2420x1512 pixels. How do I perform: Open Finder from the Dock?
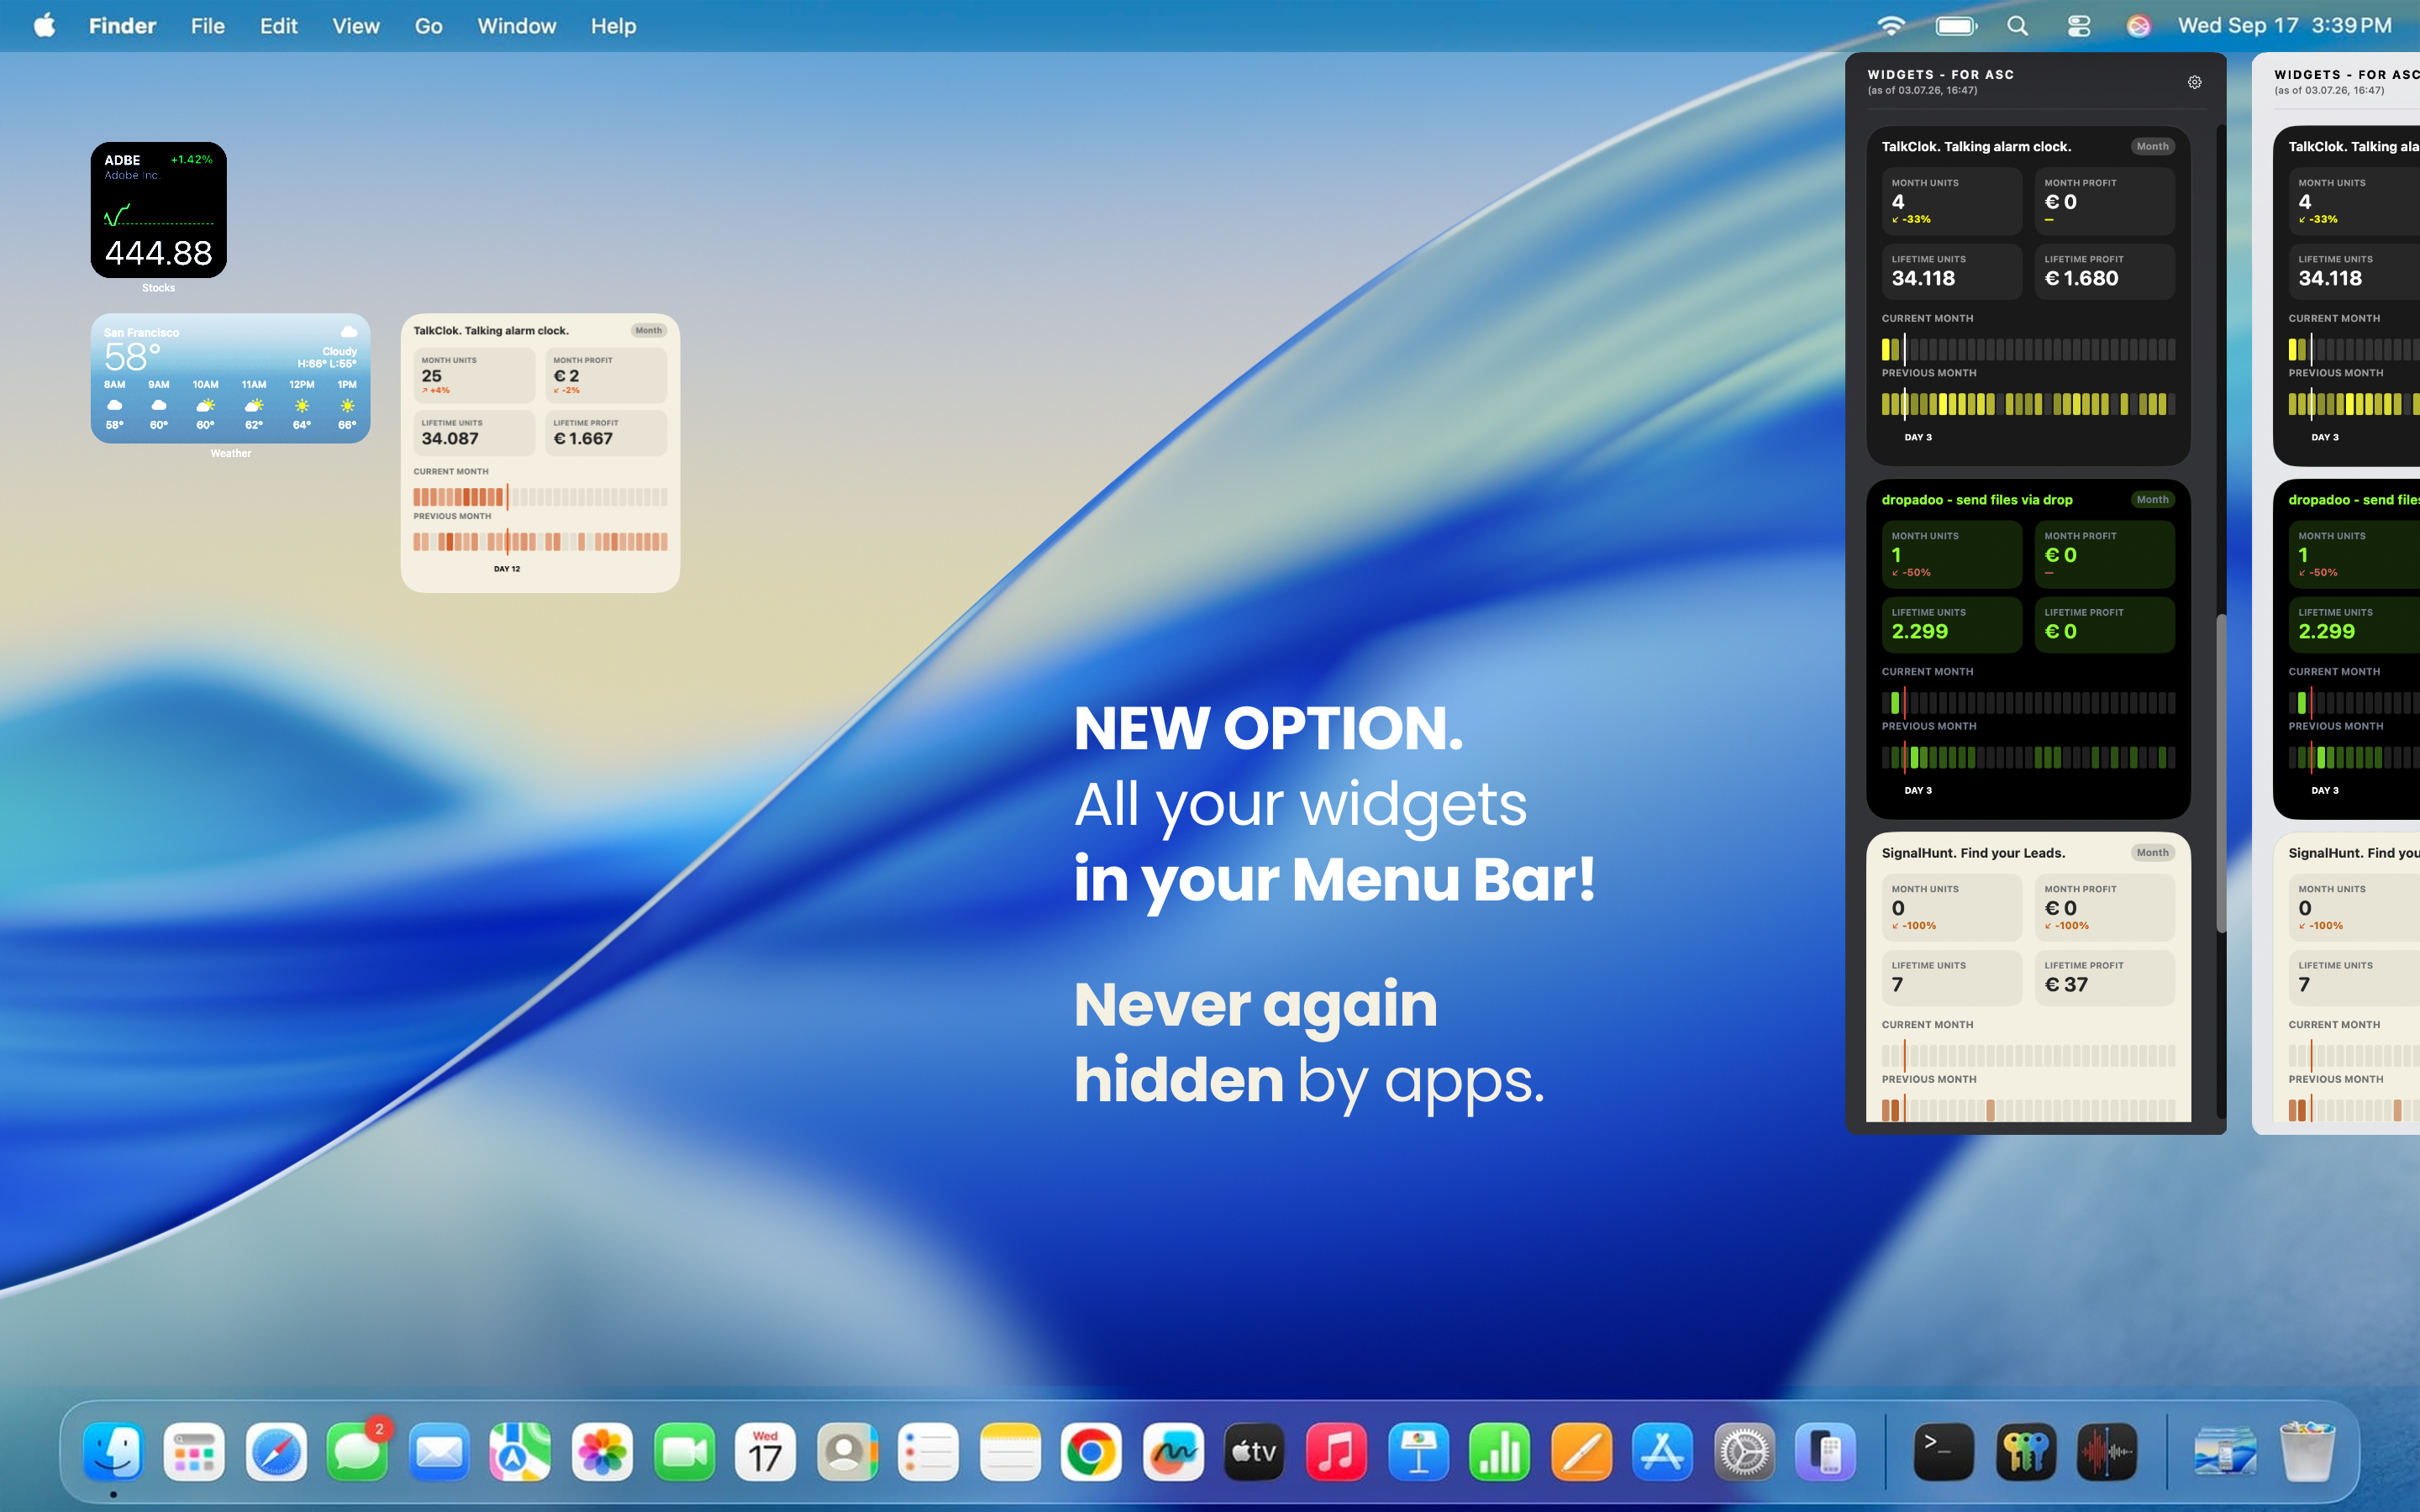coord(113,1451)
